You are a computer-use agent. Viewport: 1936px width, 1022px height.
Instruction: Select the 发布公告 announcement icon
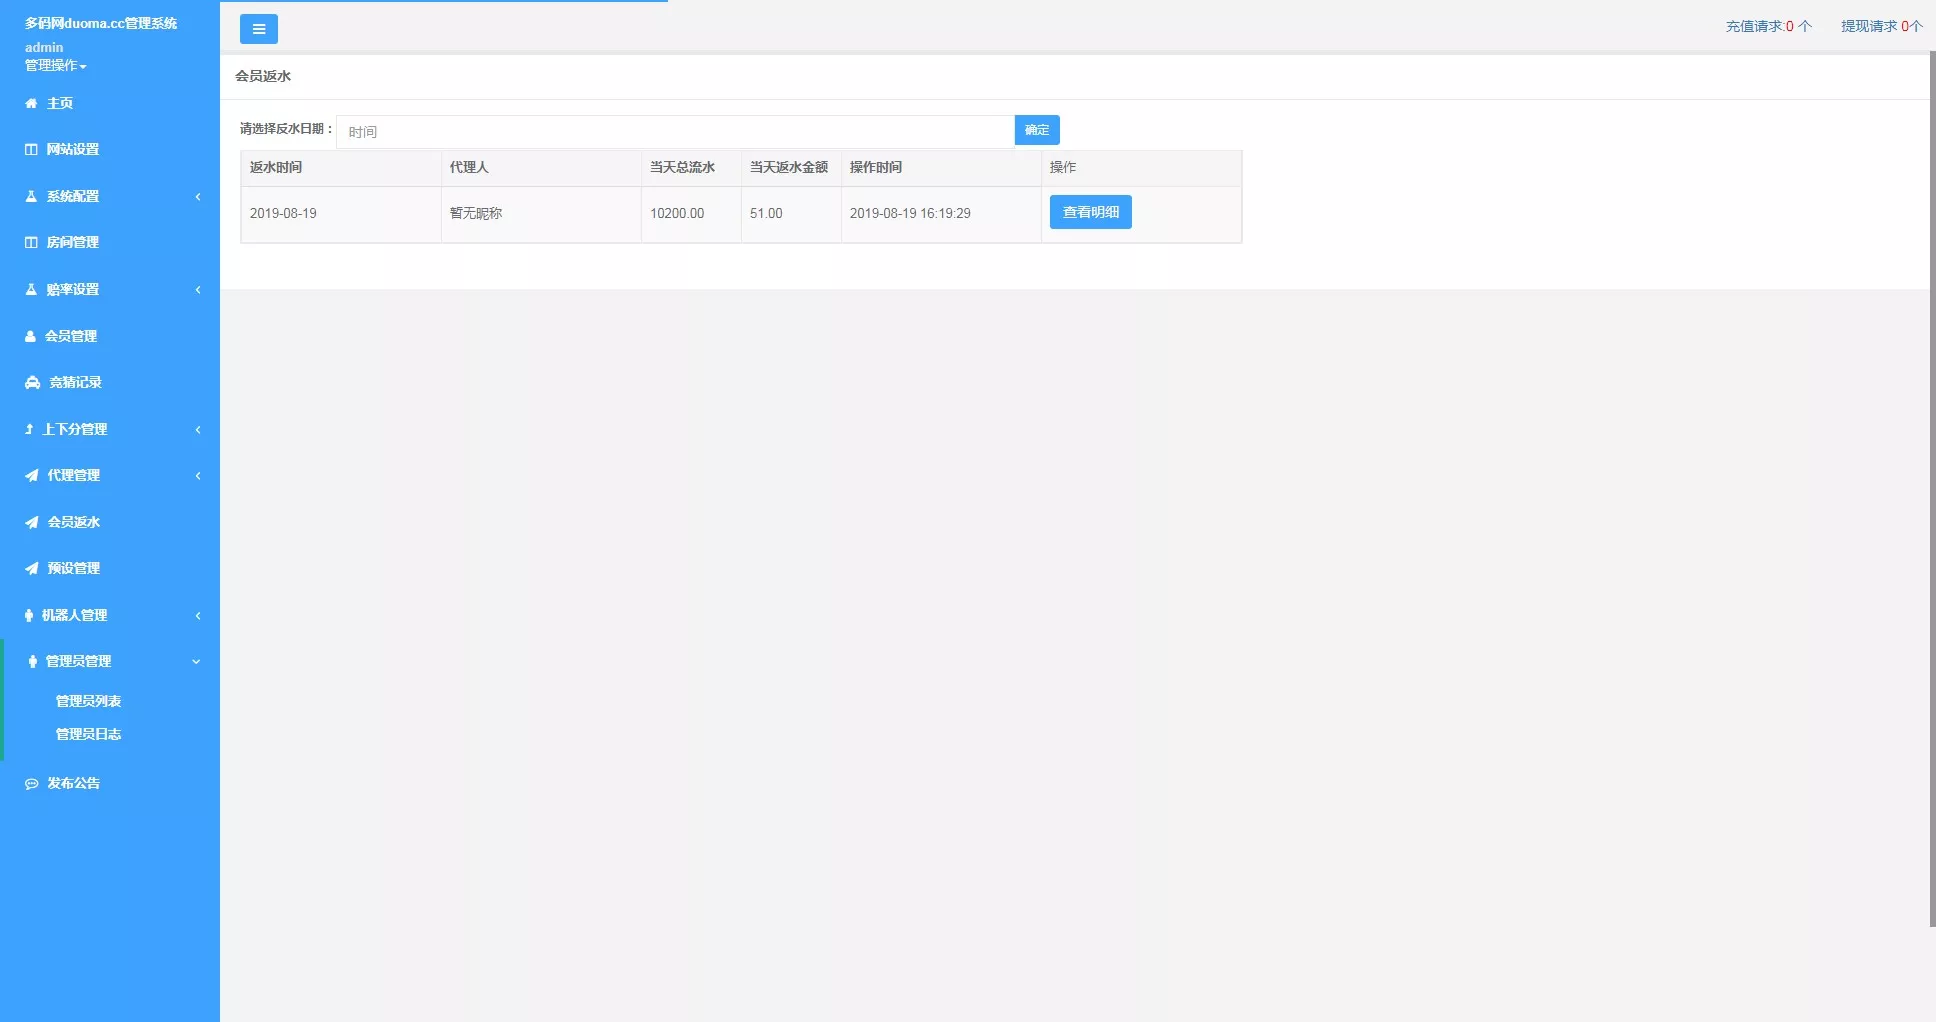click(x=30, y=783)
